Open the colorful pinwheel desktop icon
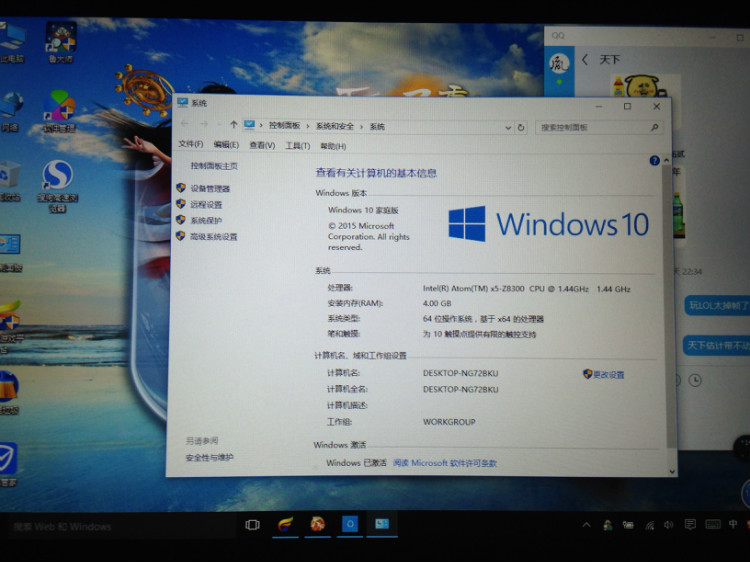The width and height of the screenshot is (750, 562). 59,111
